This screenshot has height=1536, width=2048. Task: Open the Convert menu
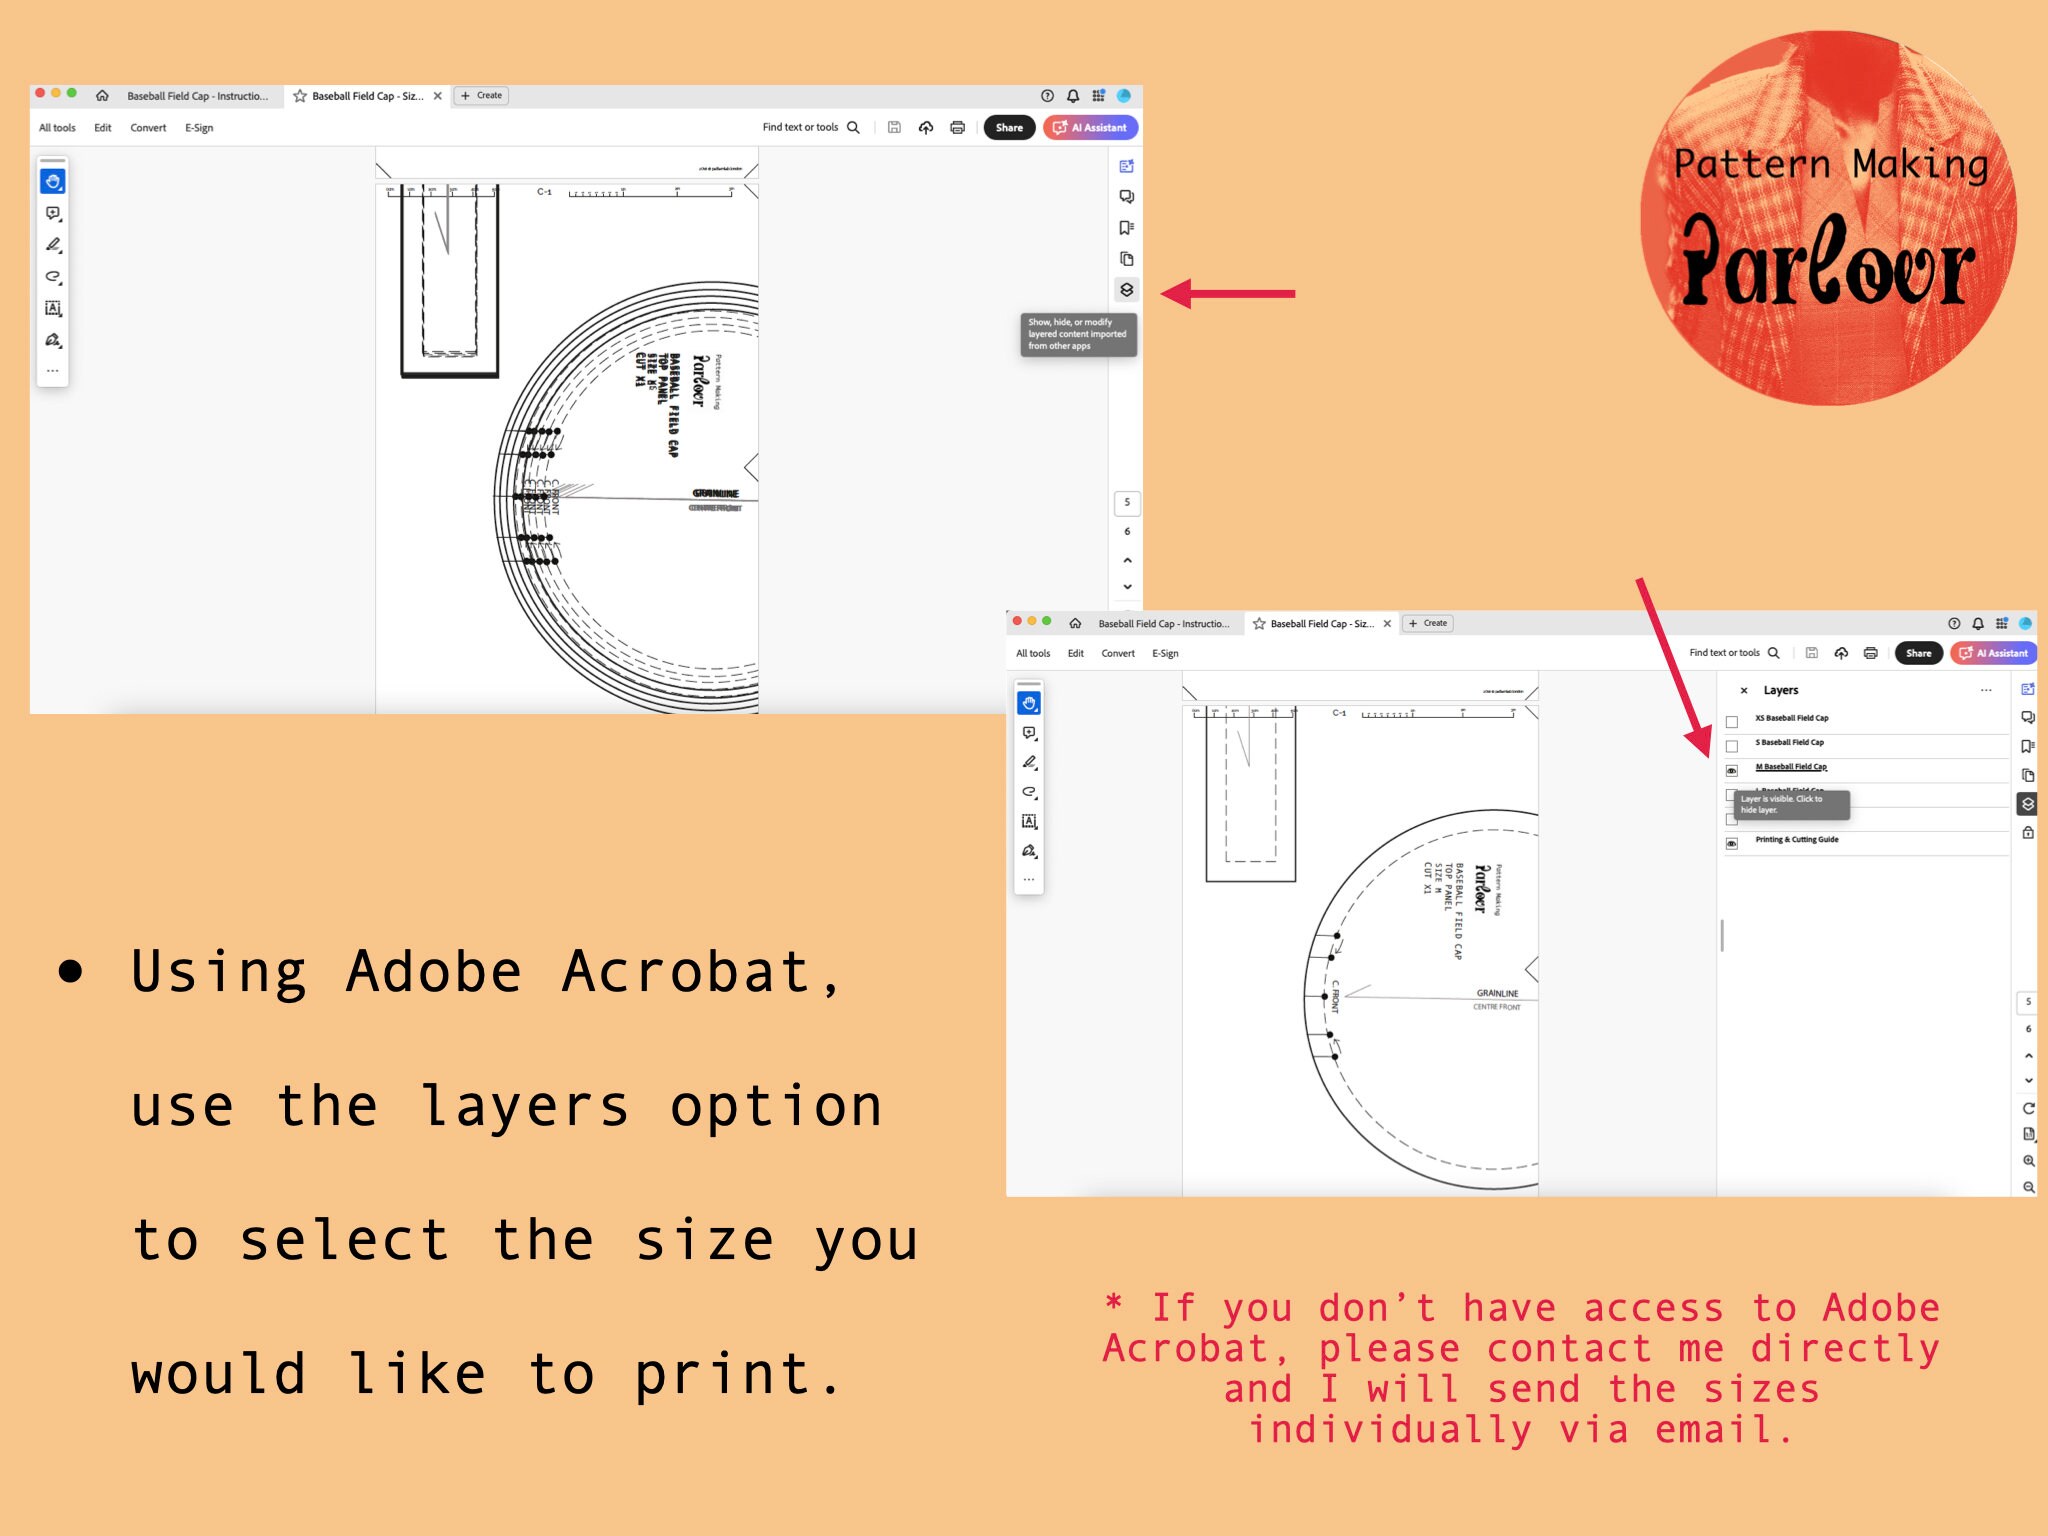coord(148,128)
